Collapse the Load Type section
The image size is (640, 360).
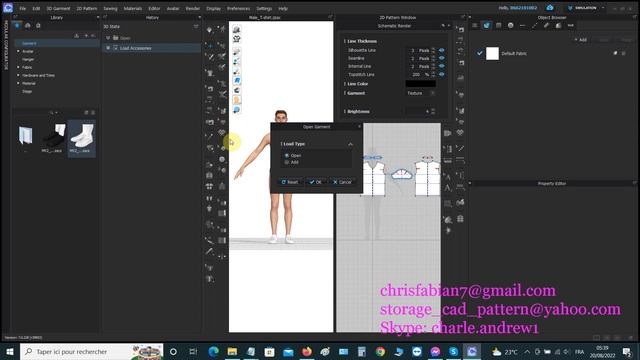[350, 144]
